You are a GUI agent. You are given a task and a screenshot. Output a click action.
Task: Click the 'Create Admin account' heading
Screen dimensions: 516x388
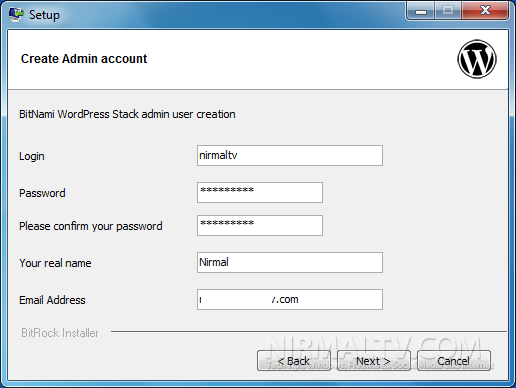click(x=84, y=59)
